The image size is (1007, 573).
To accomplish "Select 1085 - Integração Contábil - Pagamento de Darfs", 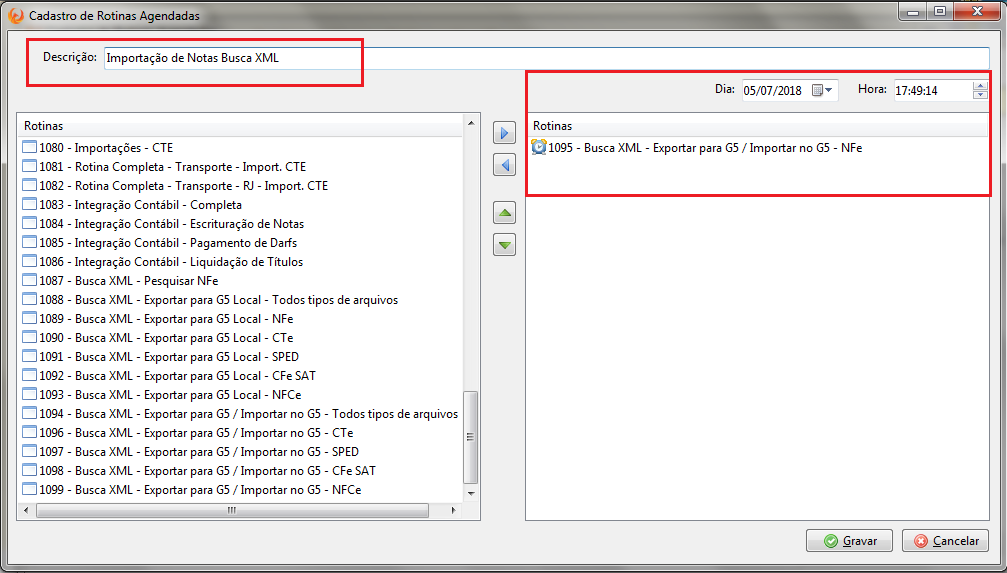I will click(168, 243).
